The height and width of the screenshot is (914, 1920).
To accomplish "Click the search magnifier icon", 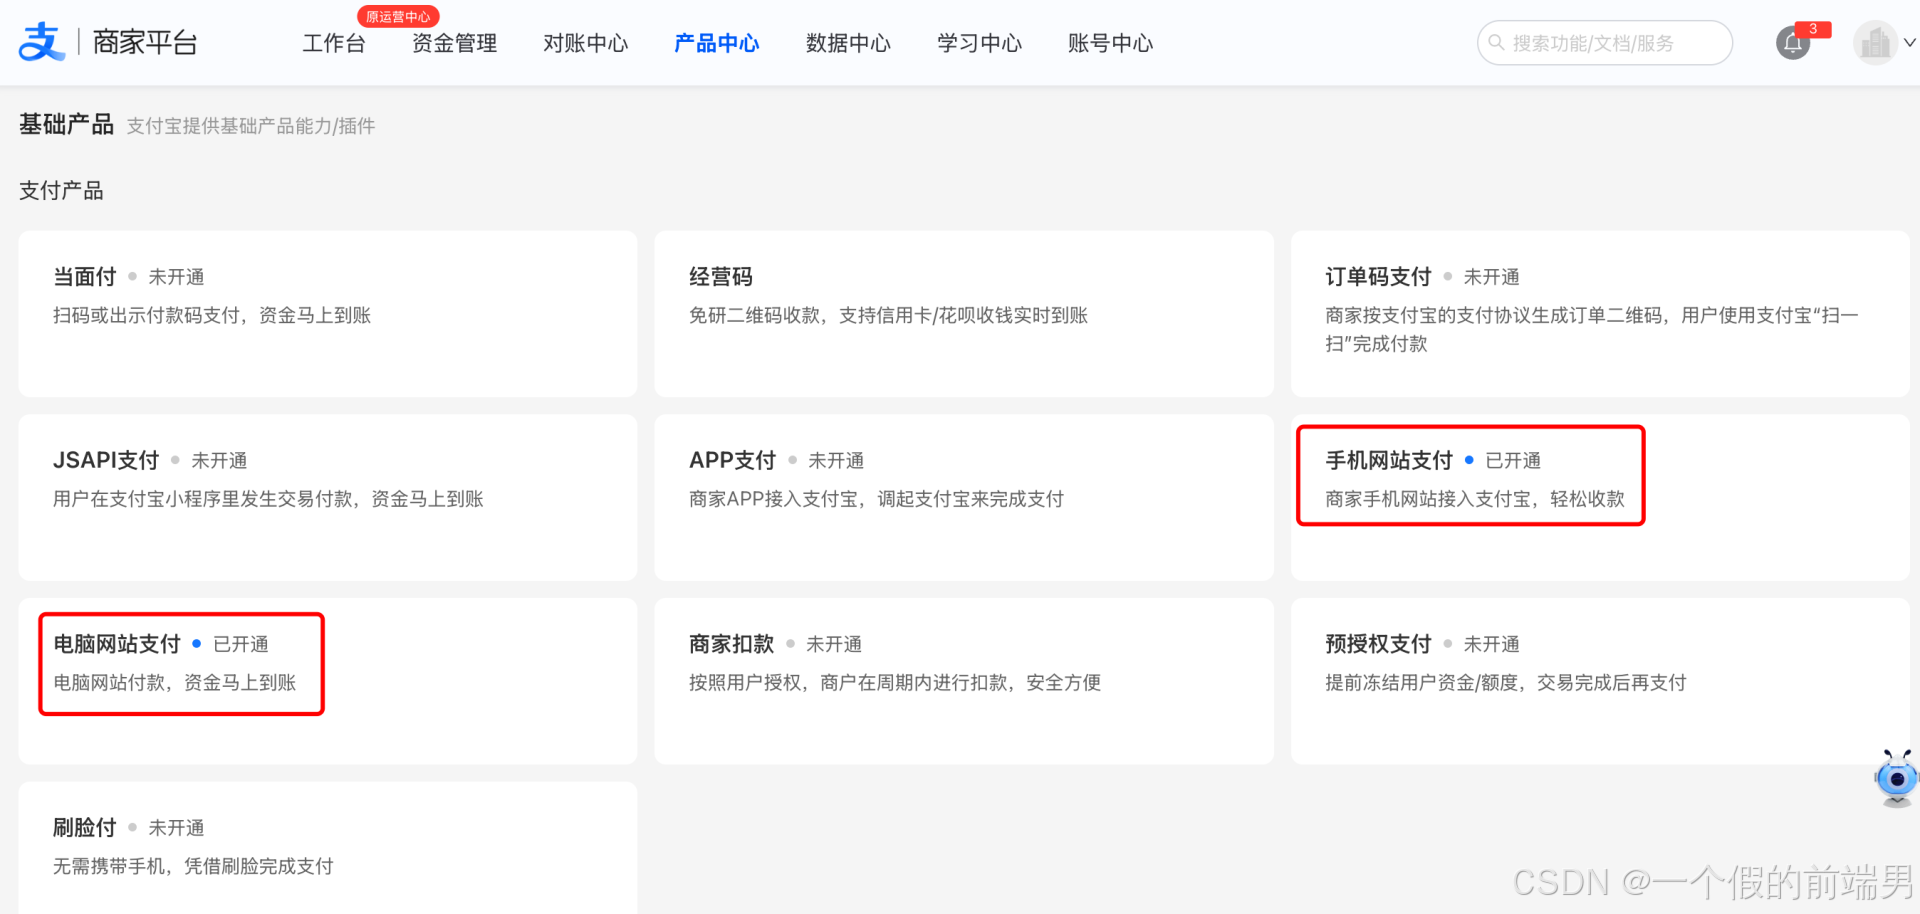I will [1497, 43].
